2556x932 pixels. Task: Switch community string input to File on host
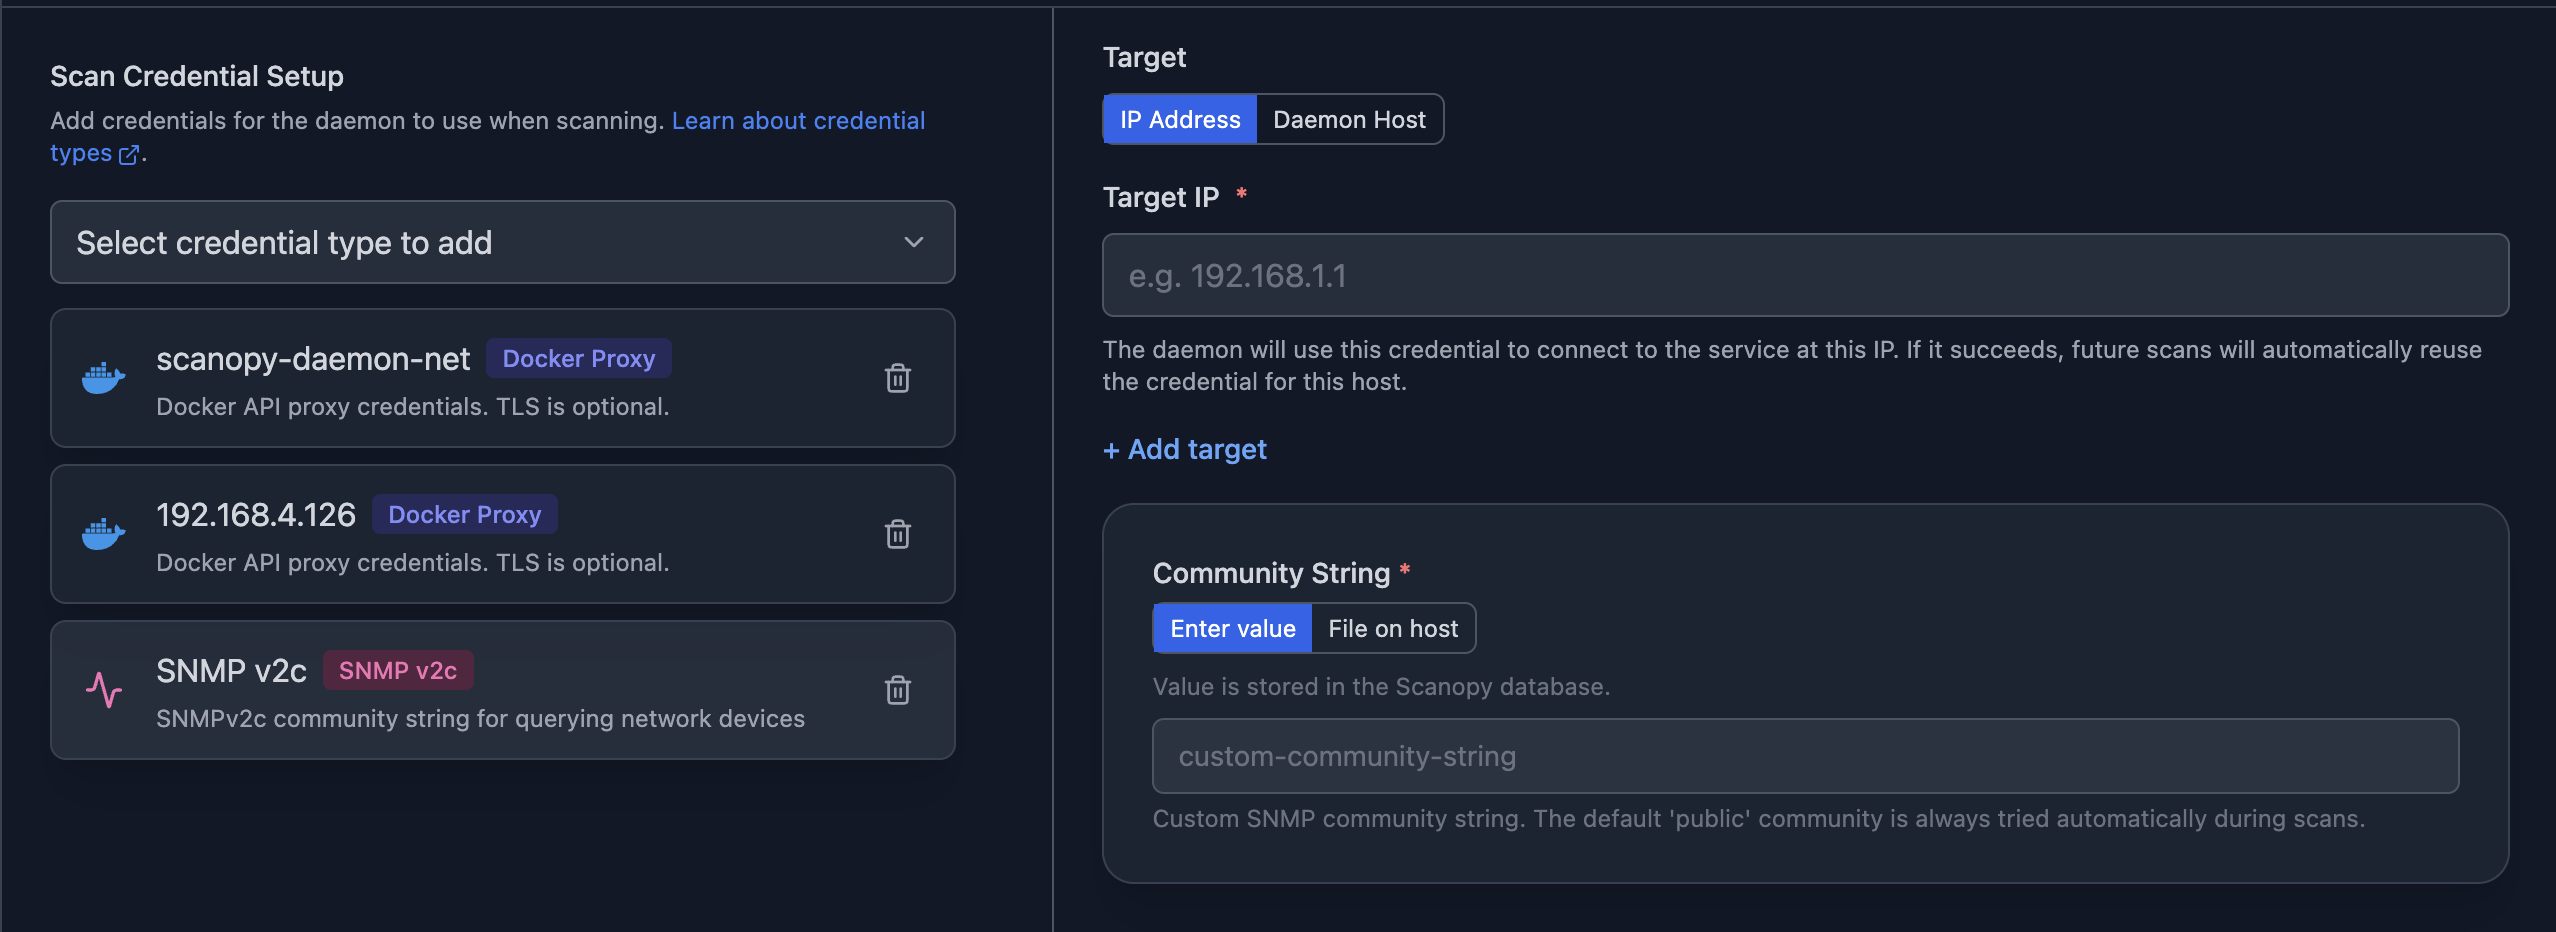[1392, 627]
